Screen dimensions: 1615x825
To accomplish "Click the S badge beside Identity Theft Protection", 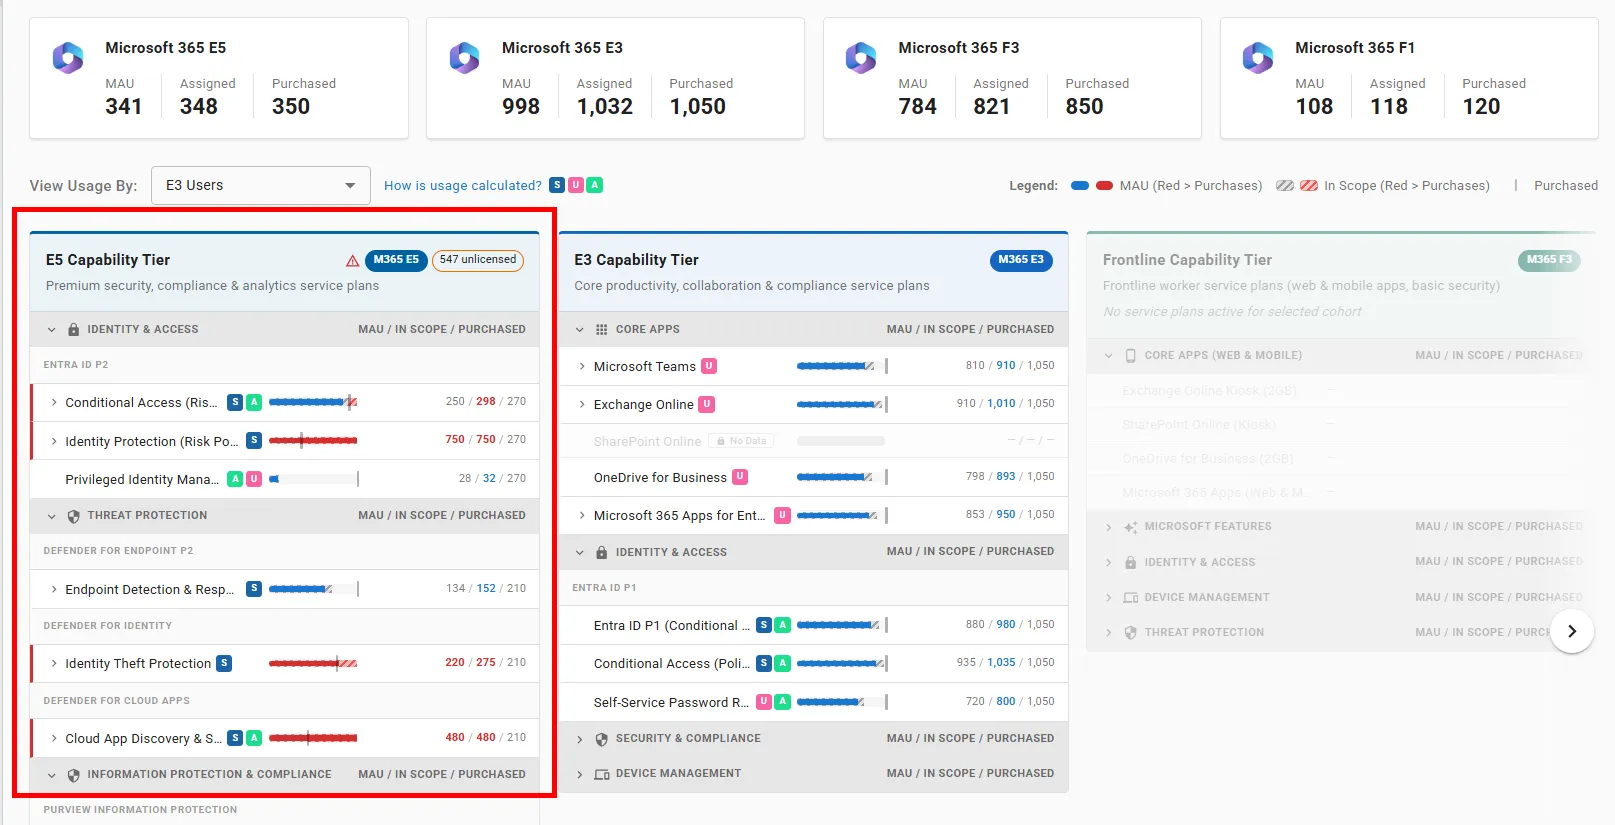I will tap(224, 663).
